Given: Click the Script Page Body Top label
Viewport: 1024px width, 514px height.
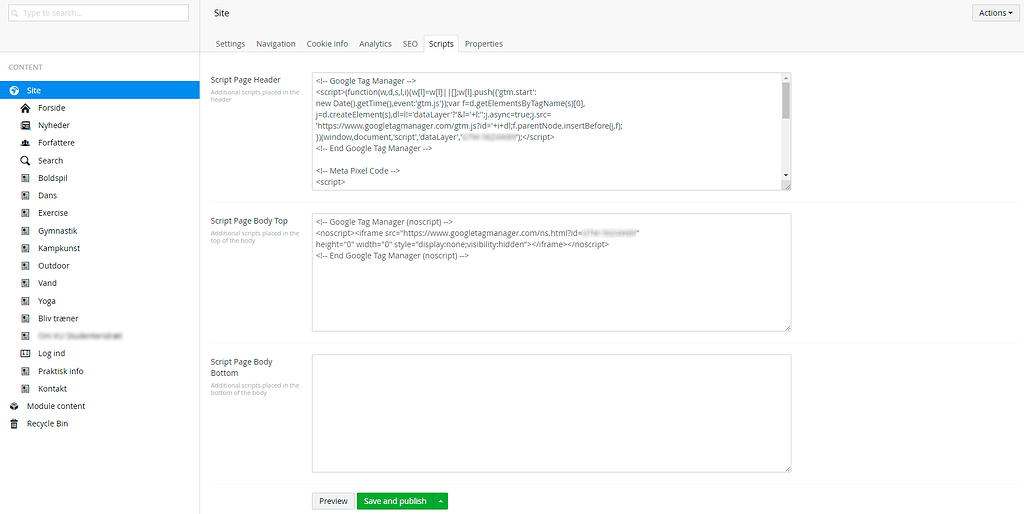Looking at the screenshot, I should point(249,221).
